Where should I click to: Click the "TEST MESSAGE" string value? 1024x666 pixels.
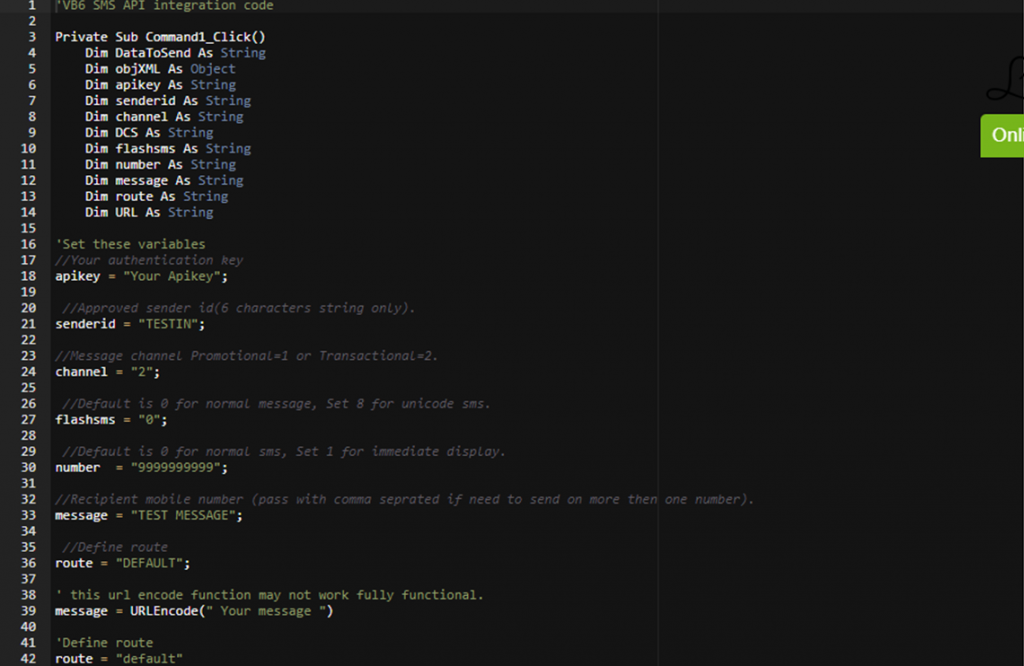pyautogui.click(x=186, y=516)
